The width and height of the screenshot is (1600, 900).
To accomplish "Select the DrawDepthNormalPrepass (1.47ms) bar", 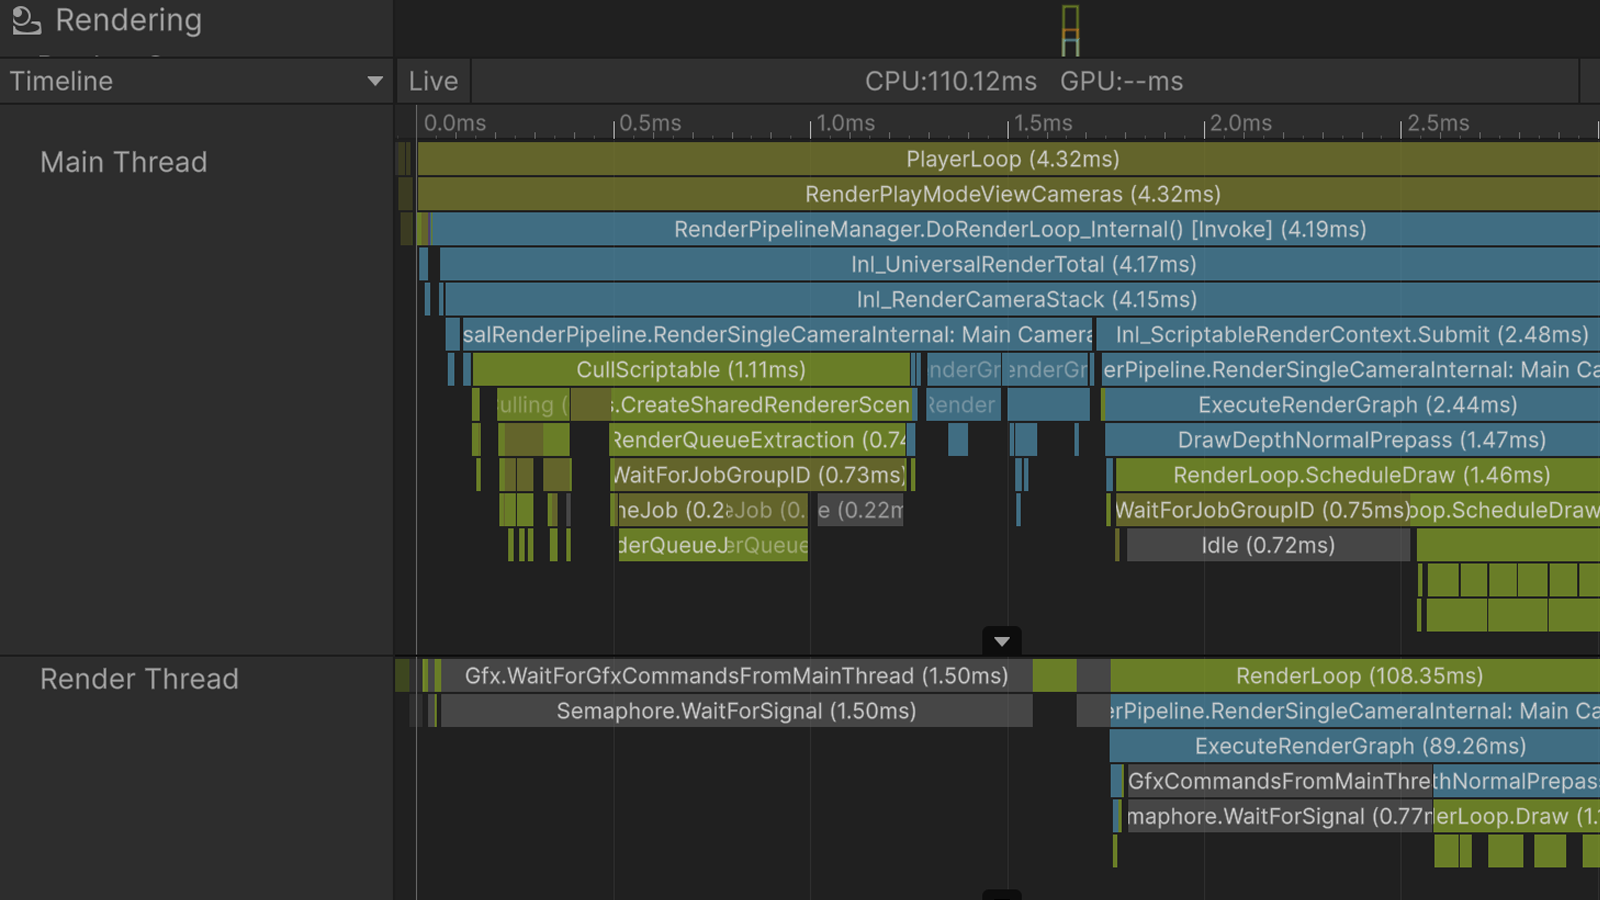I will pos(1360,440).
